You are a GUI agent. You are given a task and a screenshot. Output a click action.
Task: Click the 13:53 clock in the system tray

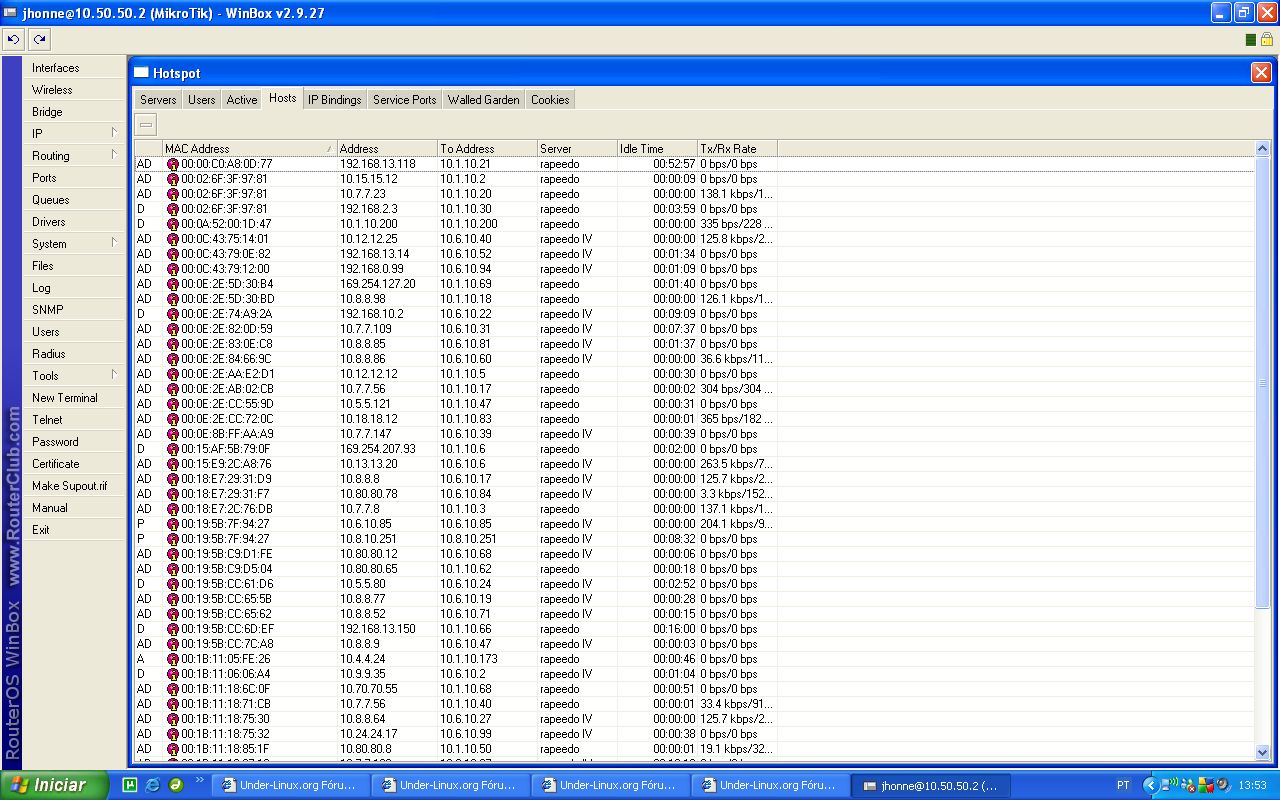coord(1252,785)
